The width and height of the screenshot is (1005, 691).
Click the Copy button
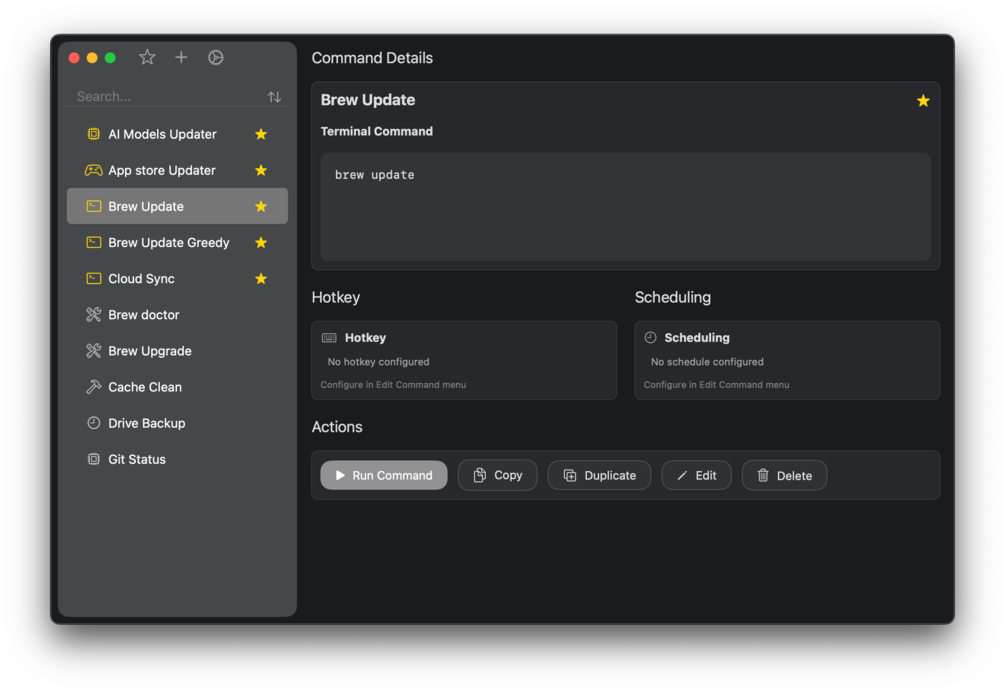[497, 476]
